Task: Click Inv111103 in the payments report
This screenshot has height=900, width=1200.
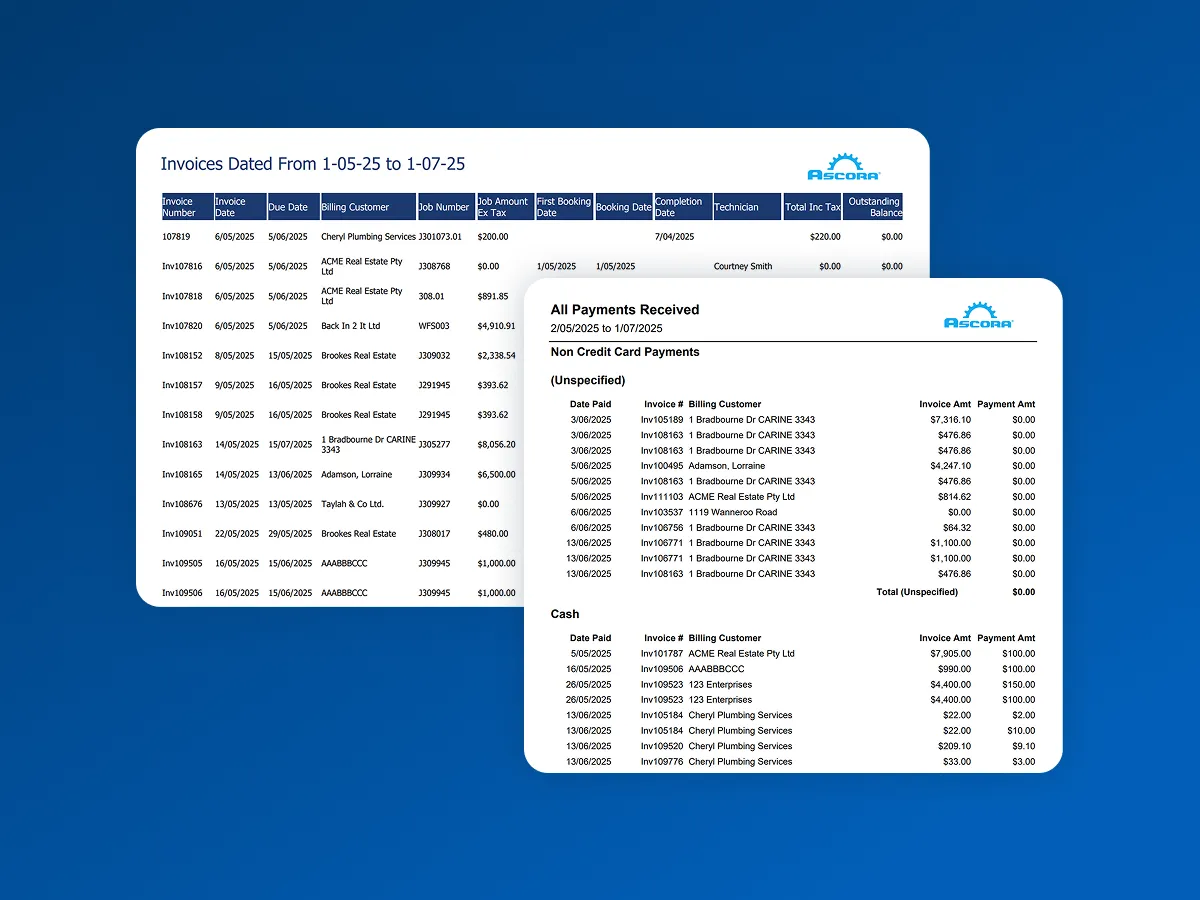Action: [662, 497]
